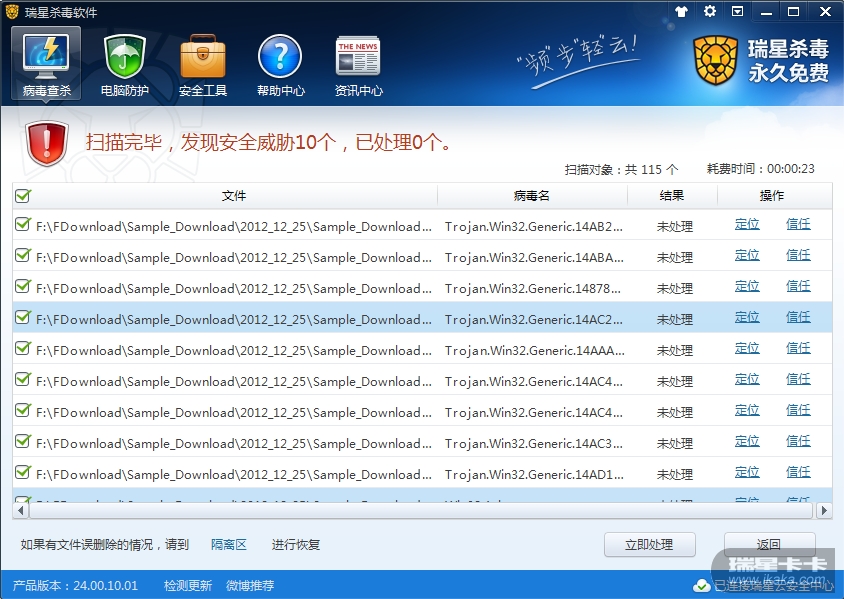Click the 立即处理 button

(650, 545)
